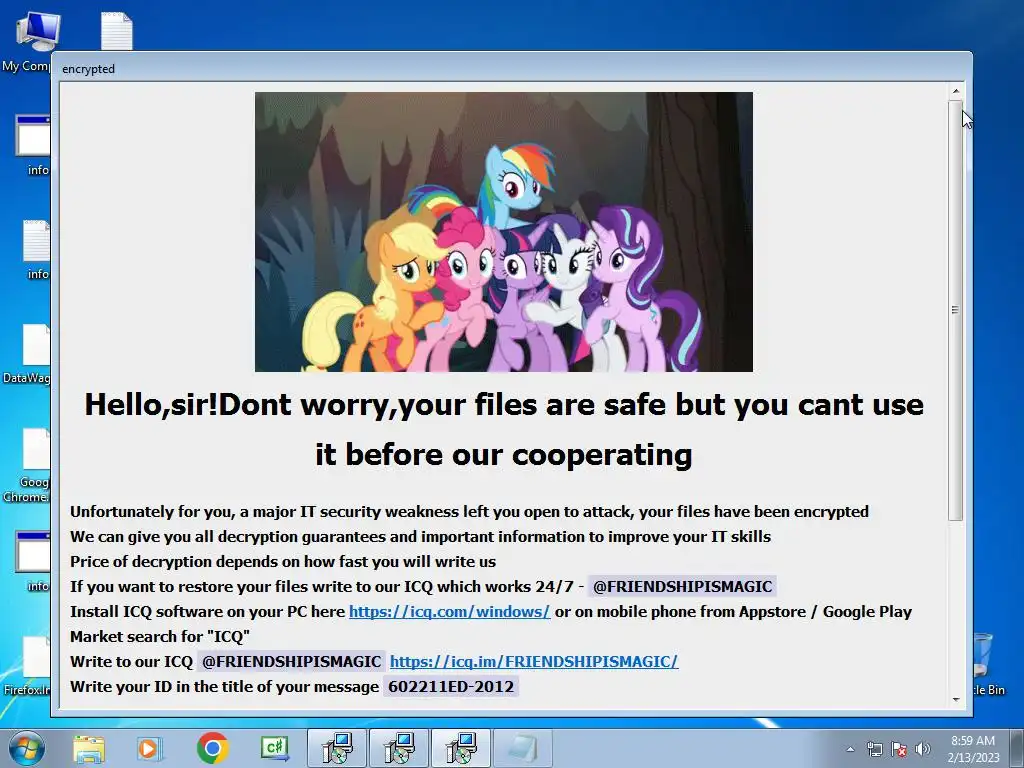Open the Recycle Bin on desktop
The image size is (1024, 768).
click(989, 664)
